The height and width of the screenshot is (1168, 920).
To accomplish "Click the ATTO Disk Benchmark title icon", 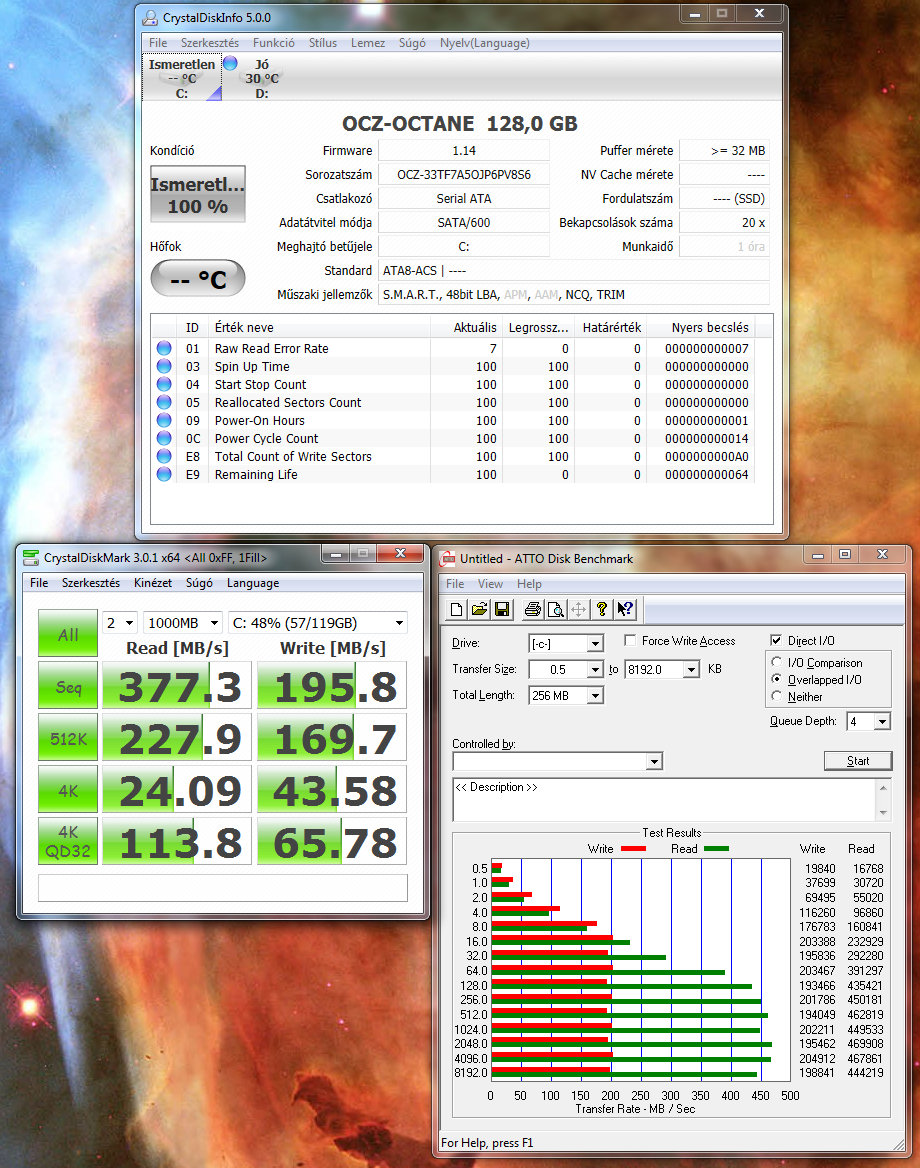I will point(447,559).
